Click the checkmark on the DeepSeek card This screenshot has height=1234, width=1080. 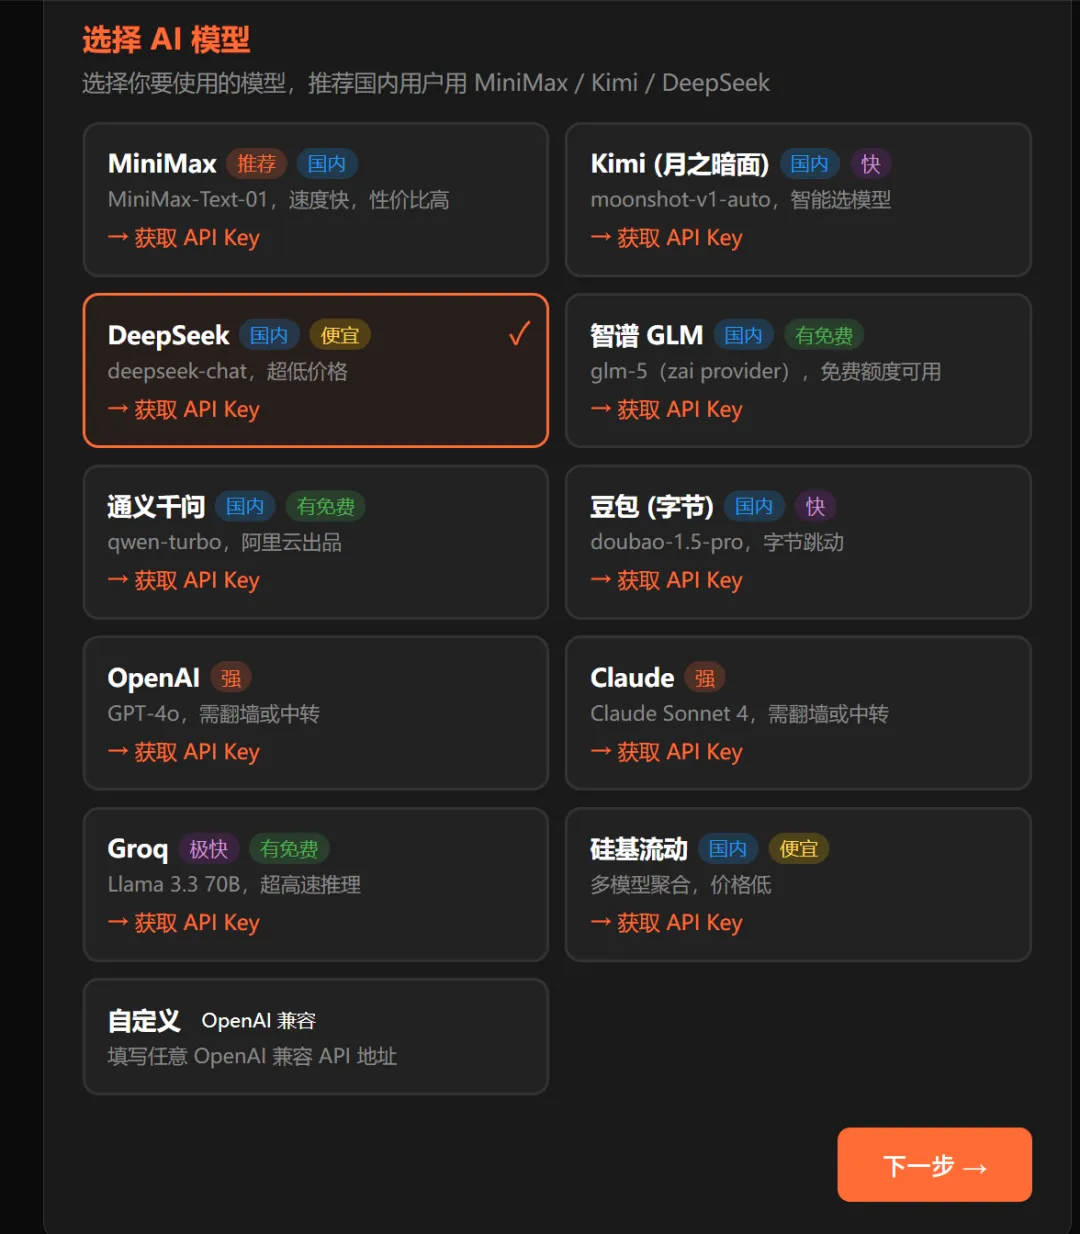point(519,334)
